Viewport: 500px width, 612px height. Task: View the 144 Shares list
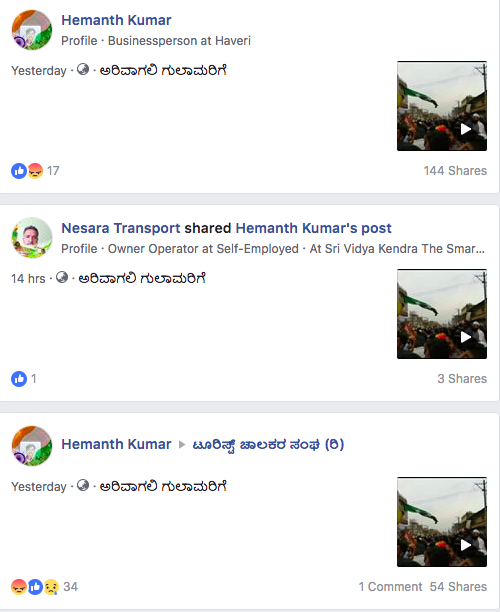point(455,171)
